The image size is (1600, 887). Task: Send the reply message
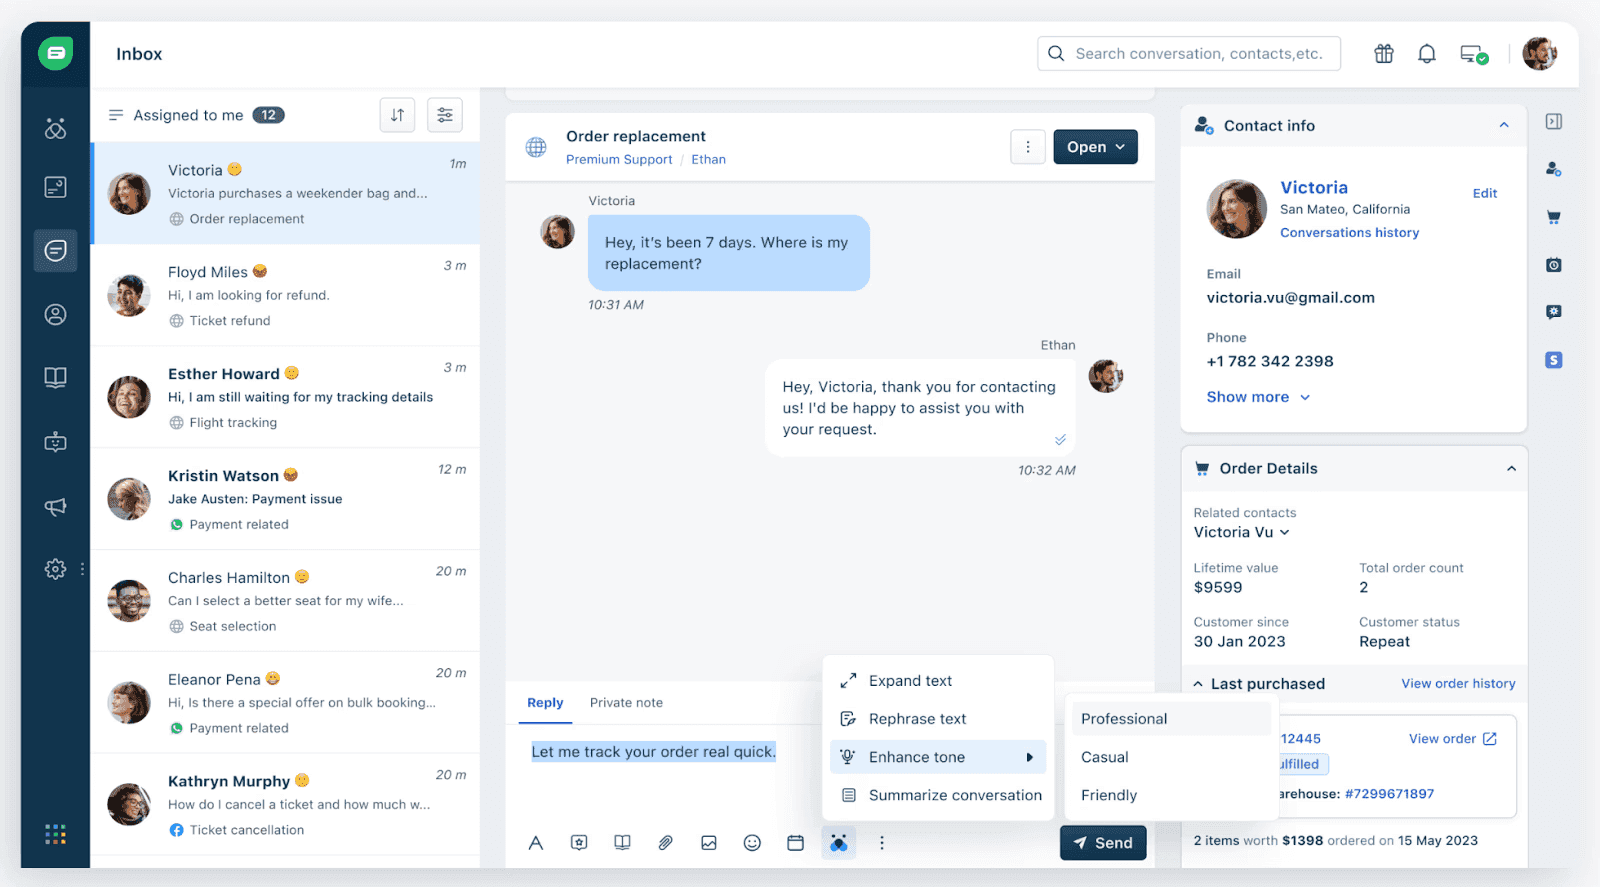point(1103,843)
